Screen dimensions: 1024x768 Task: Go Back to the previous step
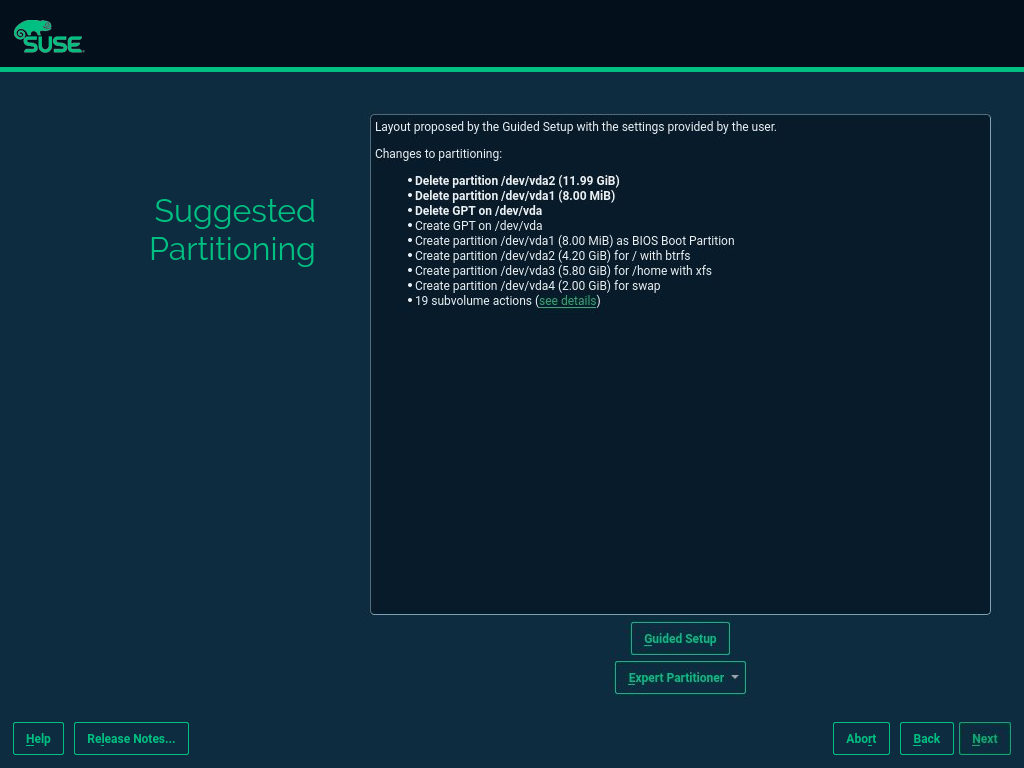point(926,739)
